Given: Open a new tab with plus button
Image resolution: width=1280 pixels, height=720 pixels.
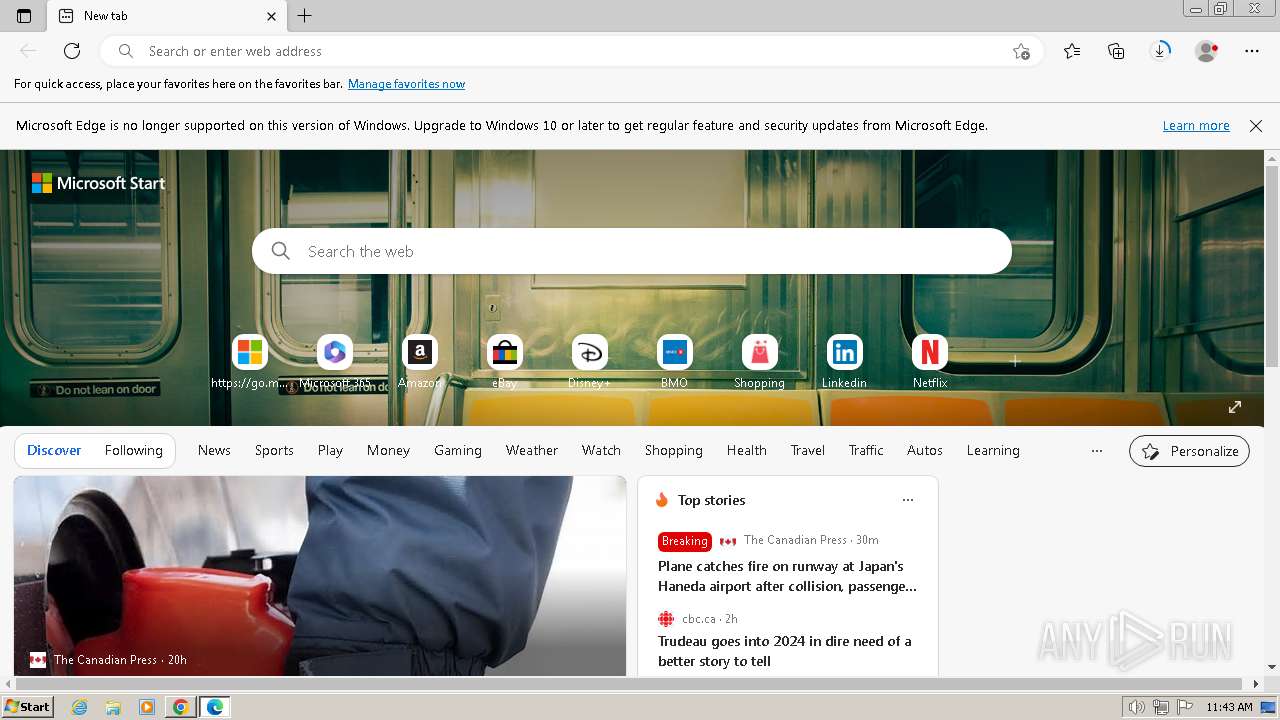Looking at the screenshot, I should pyautogui.click(x=305, y=16).
